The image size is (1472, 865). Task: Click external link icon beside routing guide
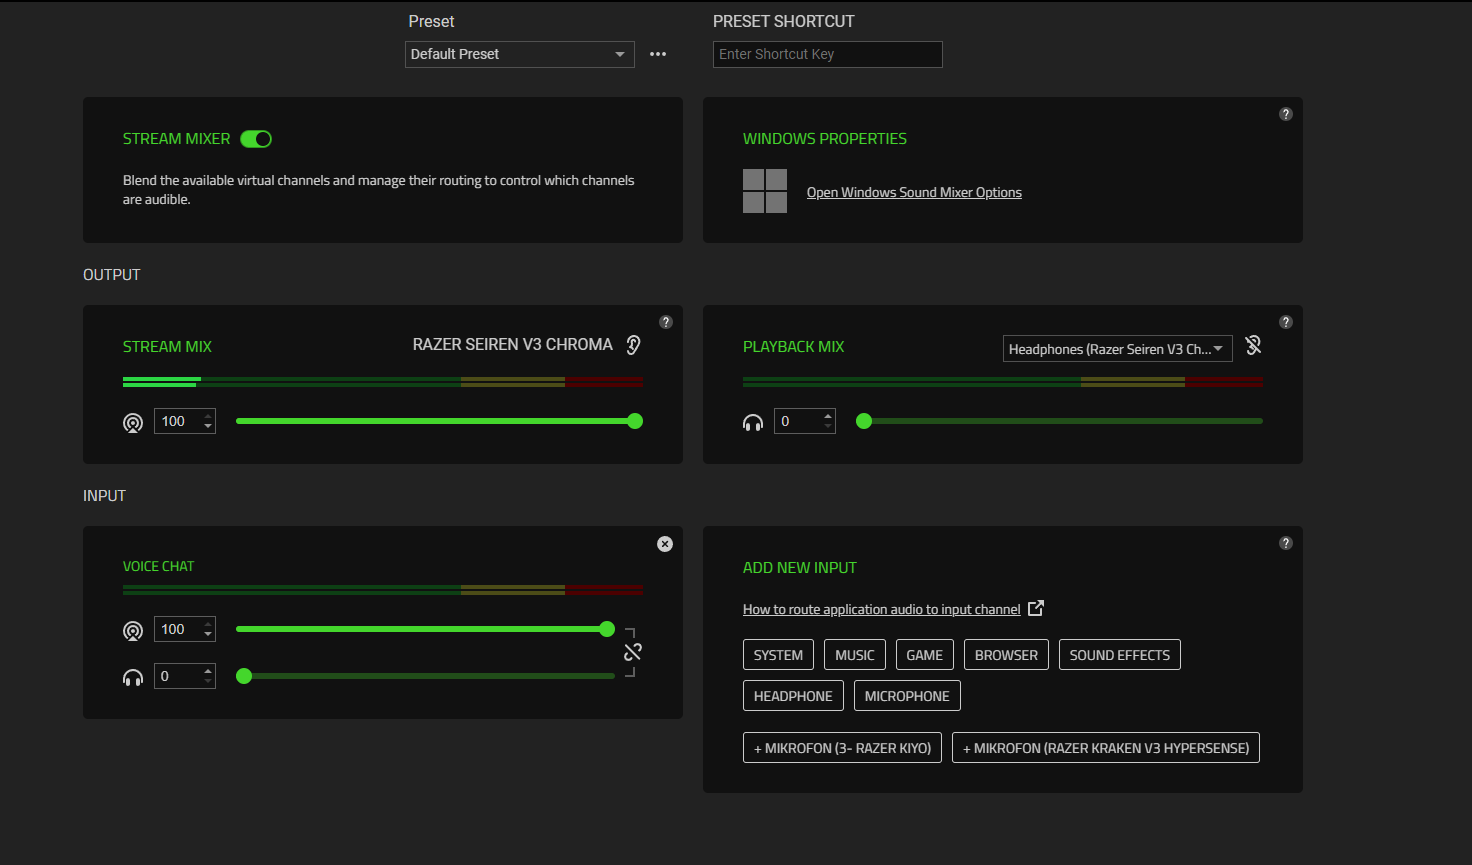[x=1036, y=608]
